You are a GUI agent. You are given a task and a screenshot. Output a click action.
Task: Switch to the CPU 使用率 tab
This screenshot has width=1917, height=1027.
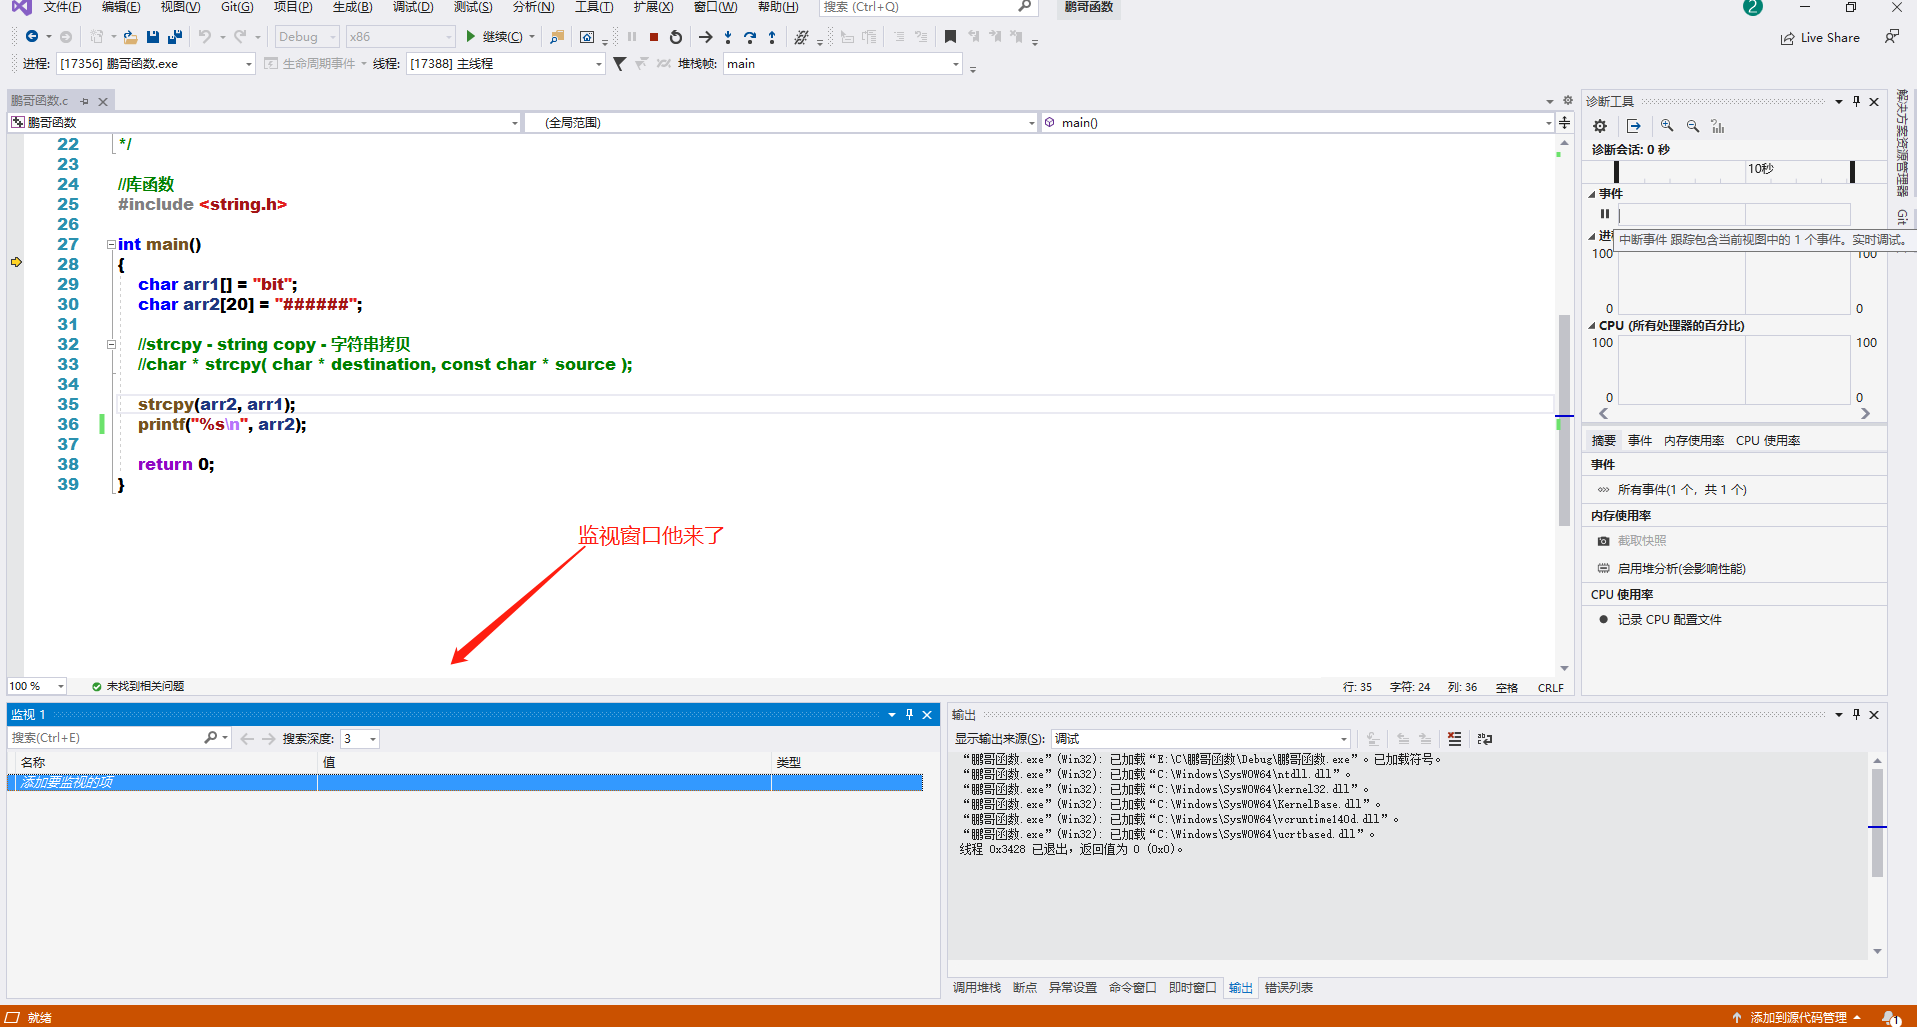tap(1768, 441)
